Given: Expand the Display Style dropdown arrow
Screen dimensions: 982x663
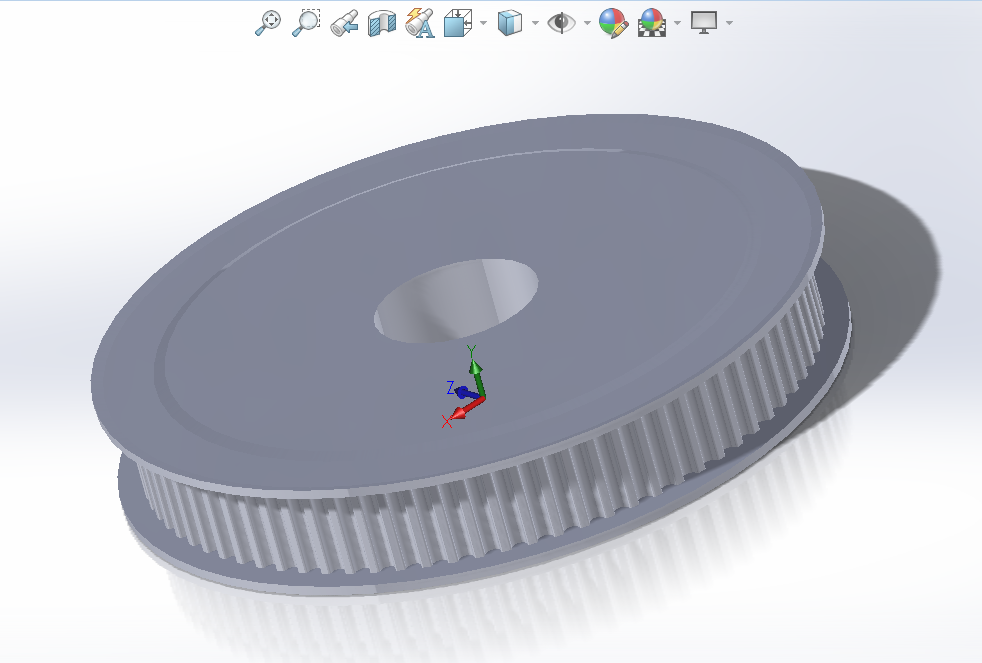Looking at the screenshot, I should coord(535,23).
